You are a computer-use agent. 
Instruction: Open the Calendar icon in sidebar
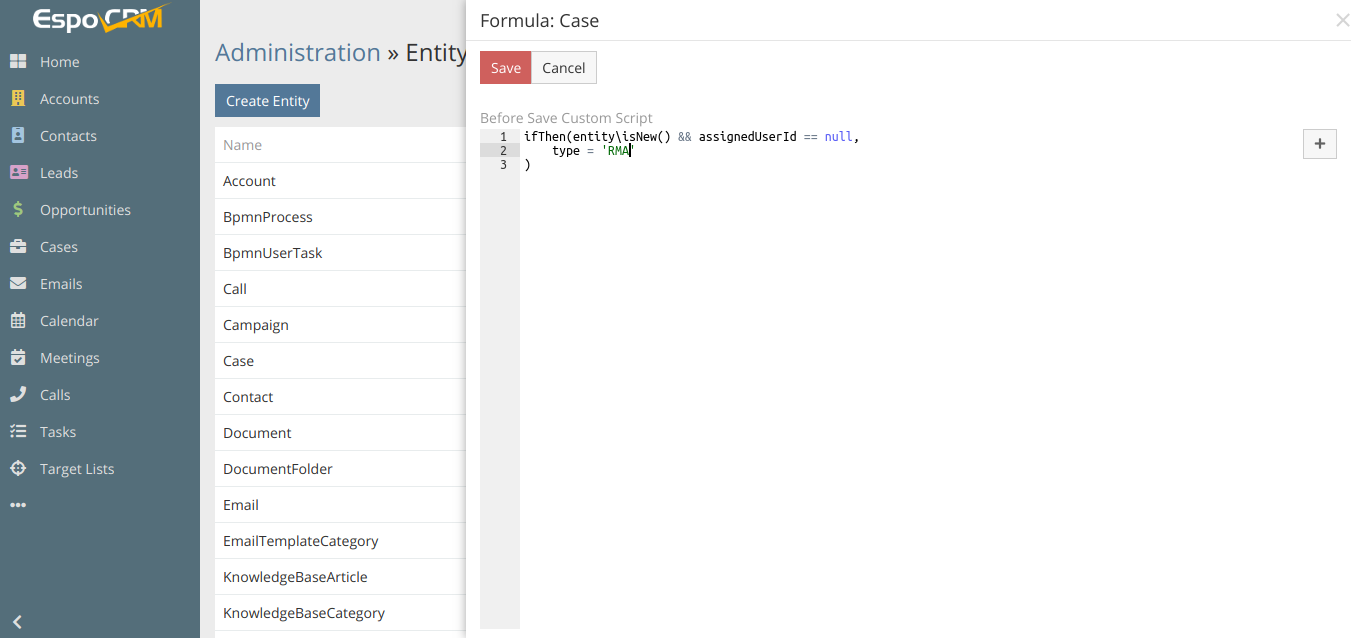(18, 321)
